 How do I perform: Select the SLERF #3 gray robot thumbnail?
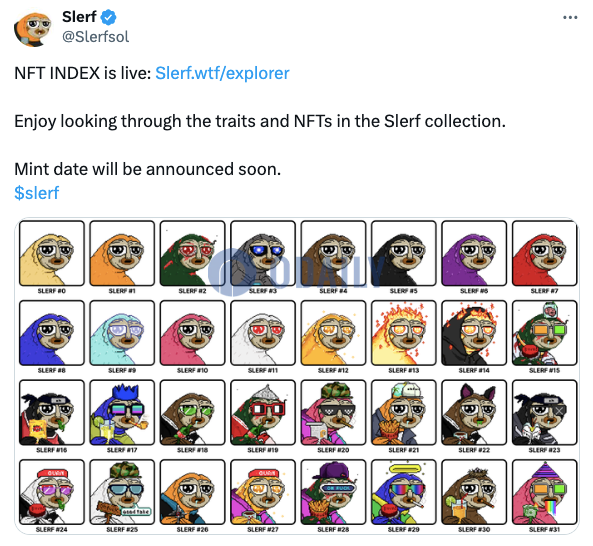tap(263, 253)
